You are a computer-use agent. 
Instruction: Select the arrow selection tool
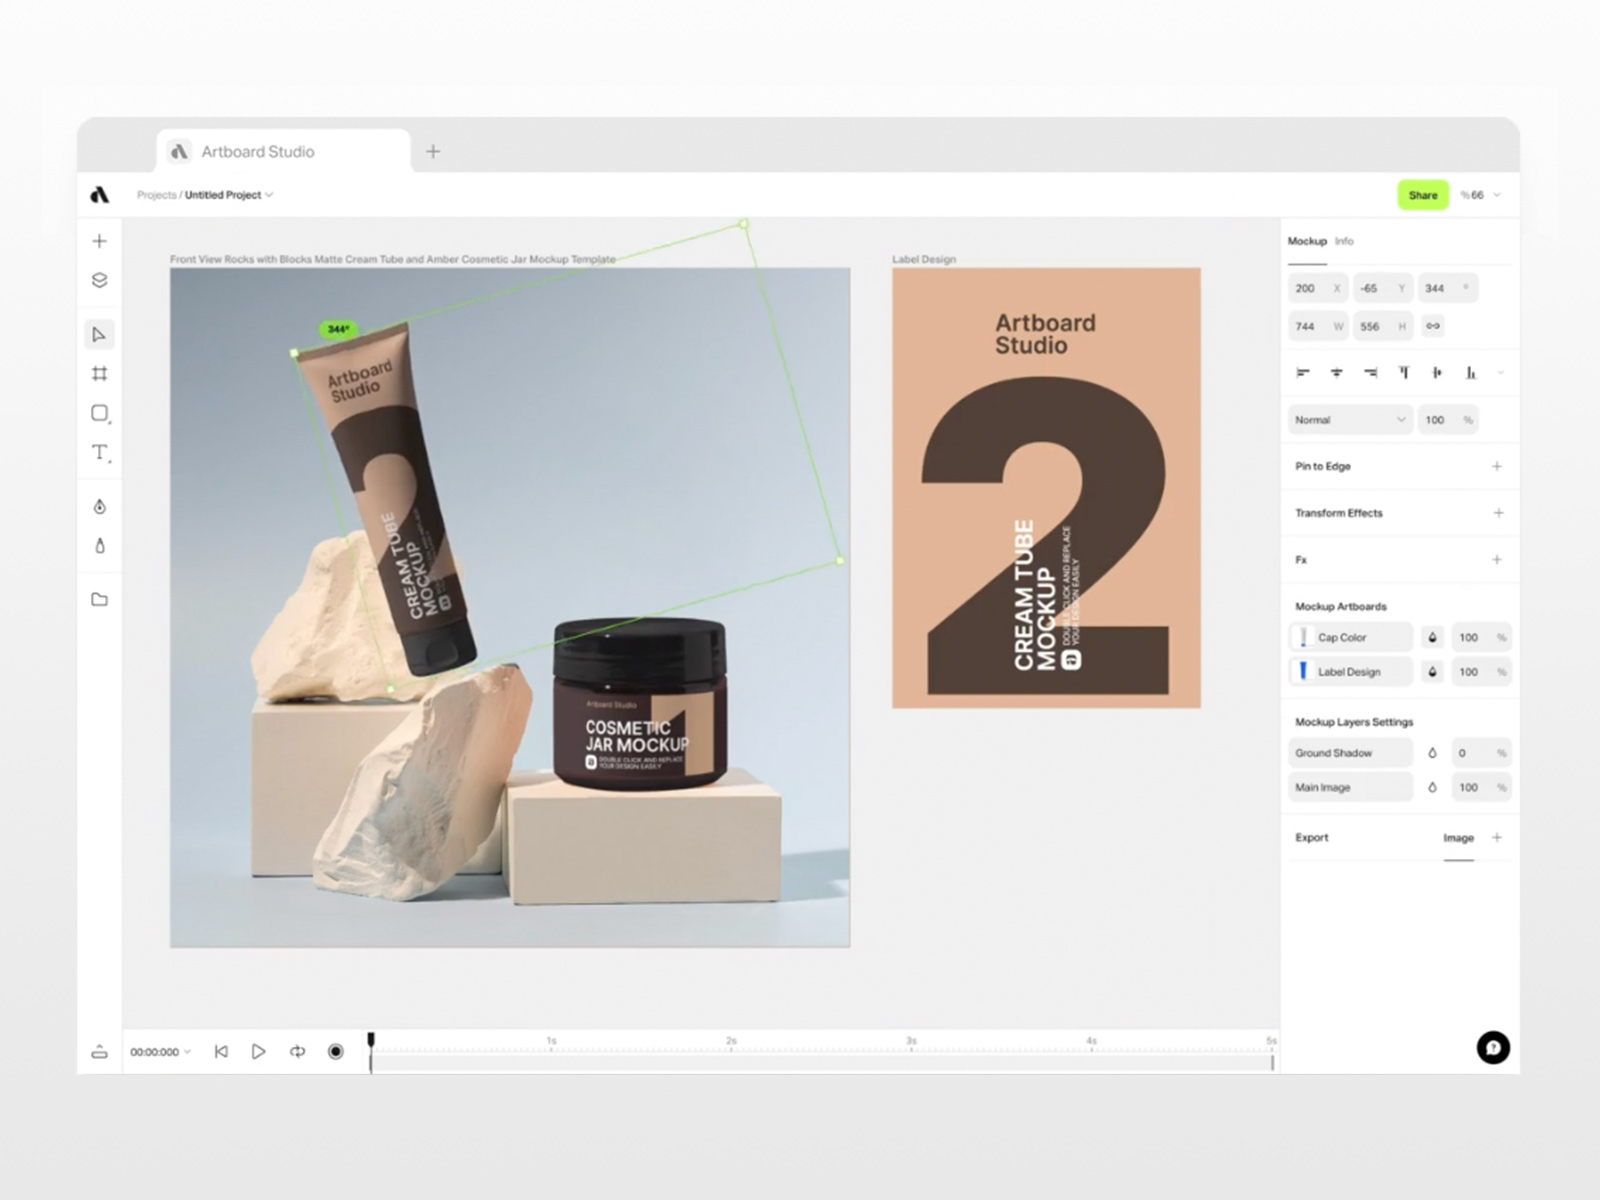99,334
